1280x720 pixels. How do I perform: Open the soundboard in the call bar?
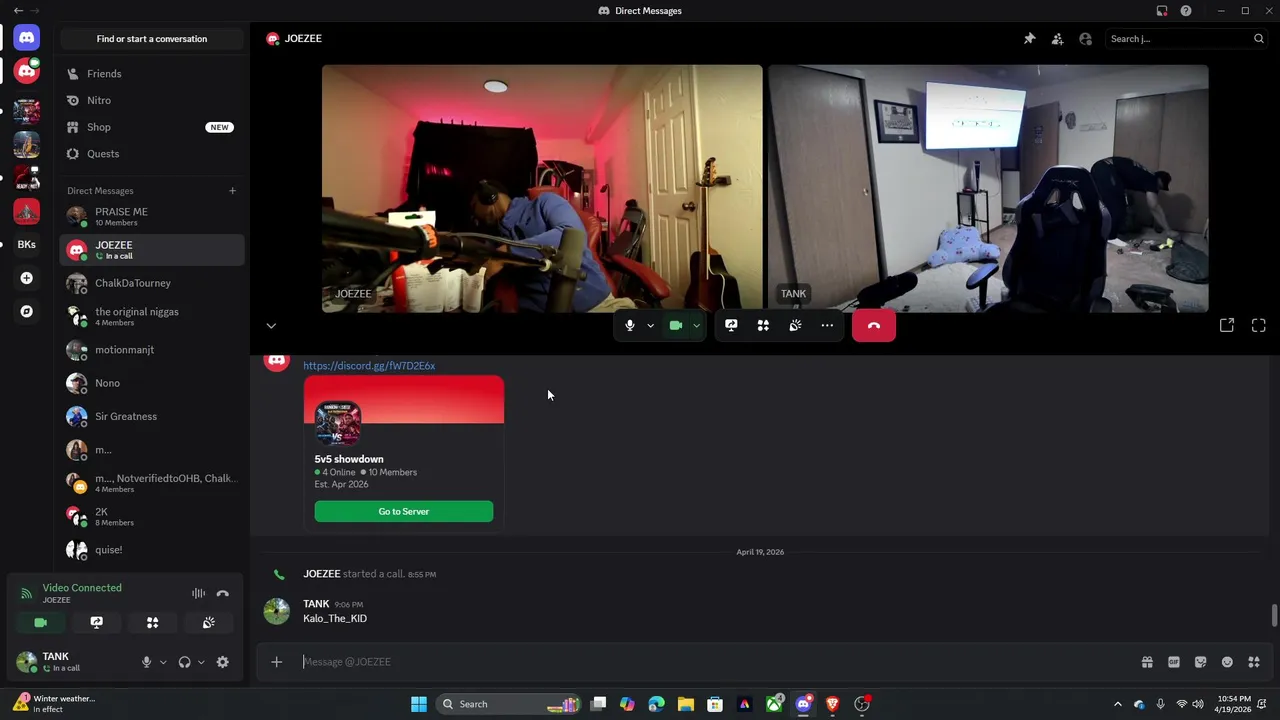click(x=795, y=325)
